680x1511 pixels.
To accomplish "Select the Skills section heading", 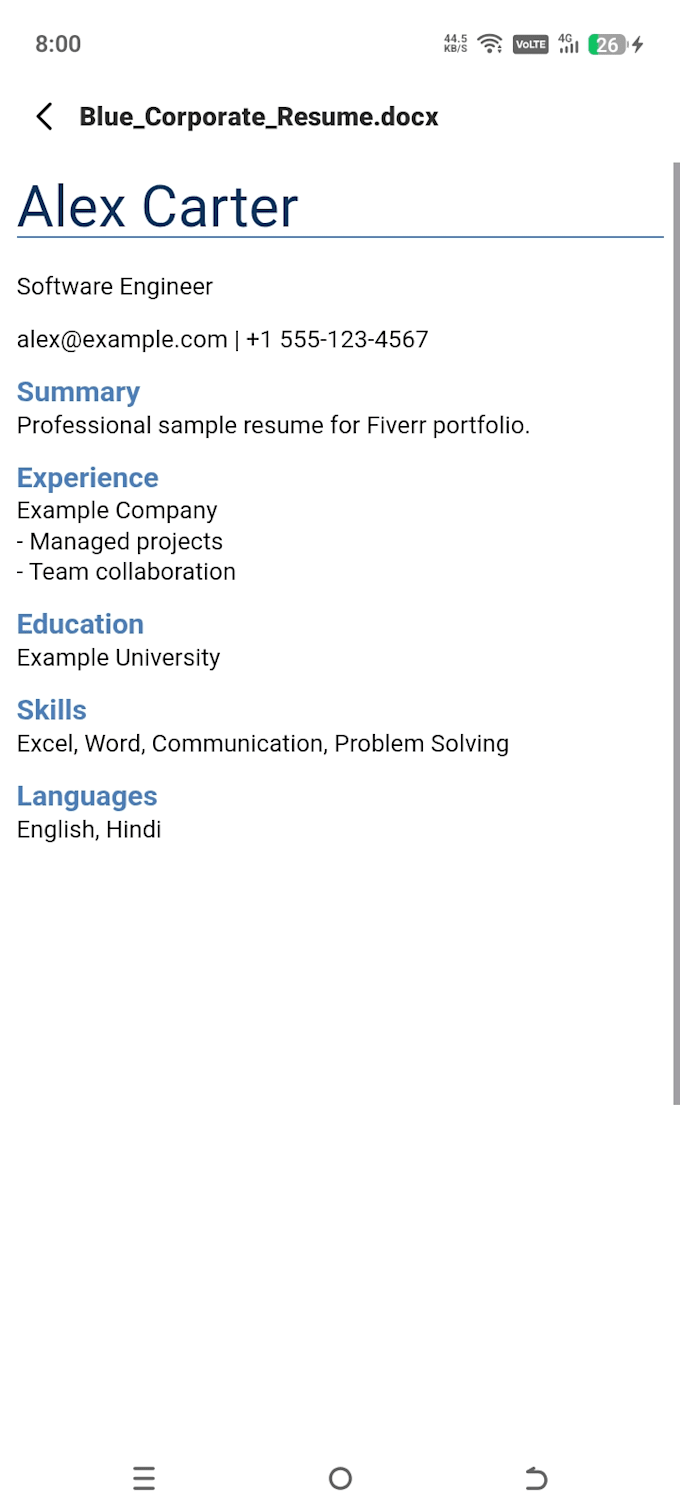I will pos(52,710).
